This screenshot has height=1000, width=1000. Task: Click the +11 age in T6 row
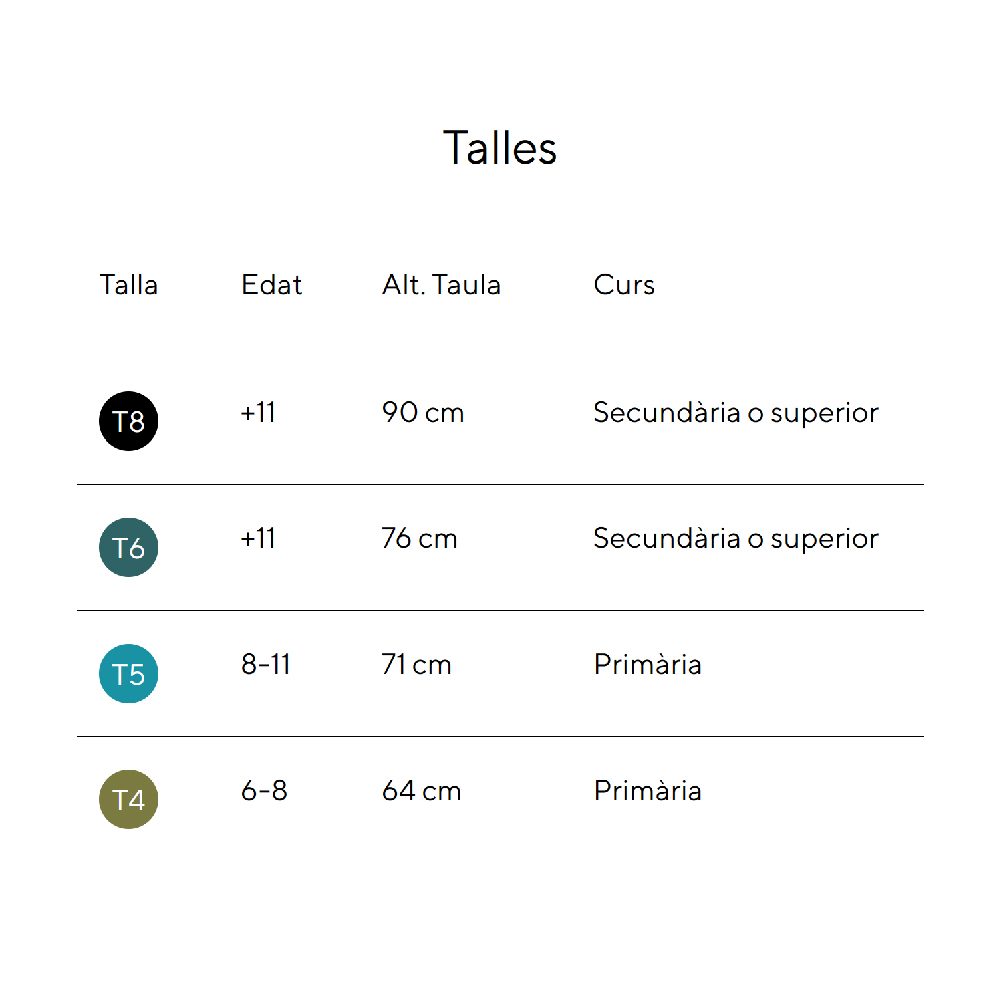coord(258,539)
